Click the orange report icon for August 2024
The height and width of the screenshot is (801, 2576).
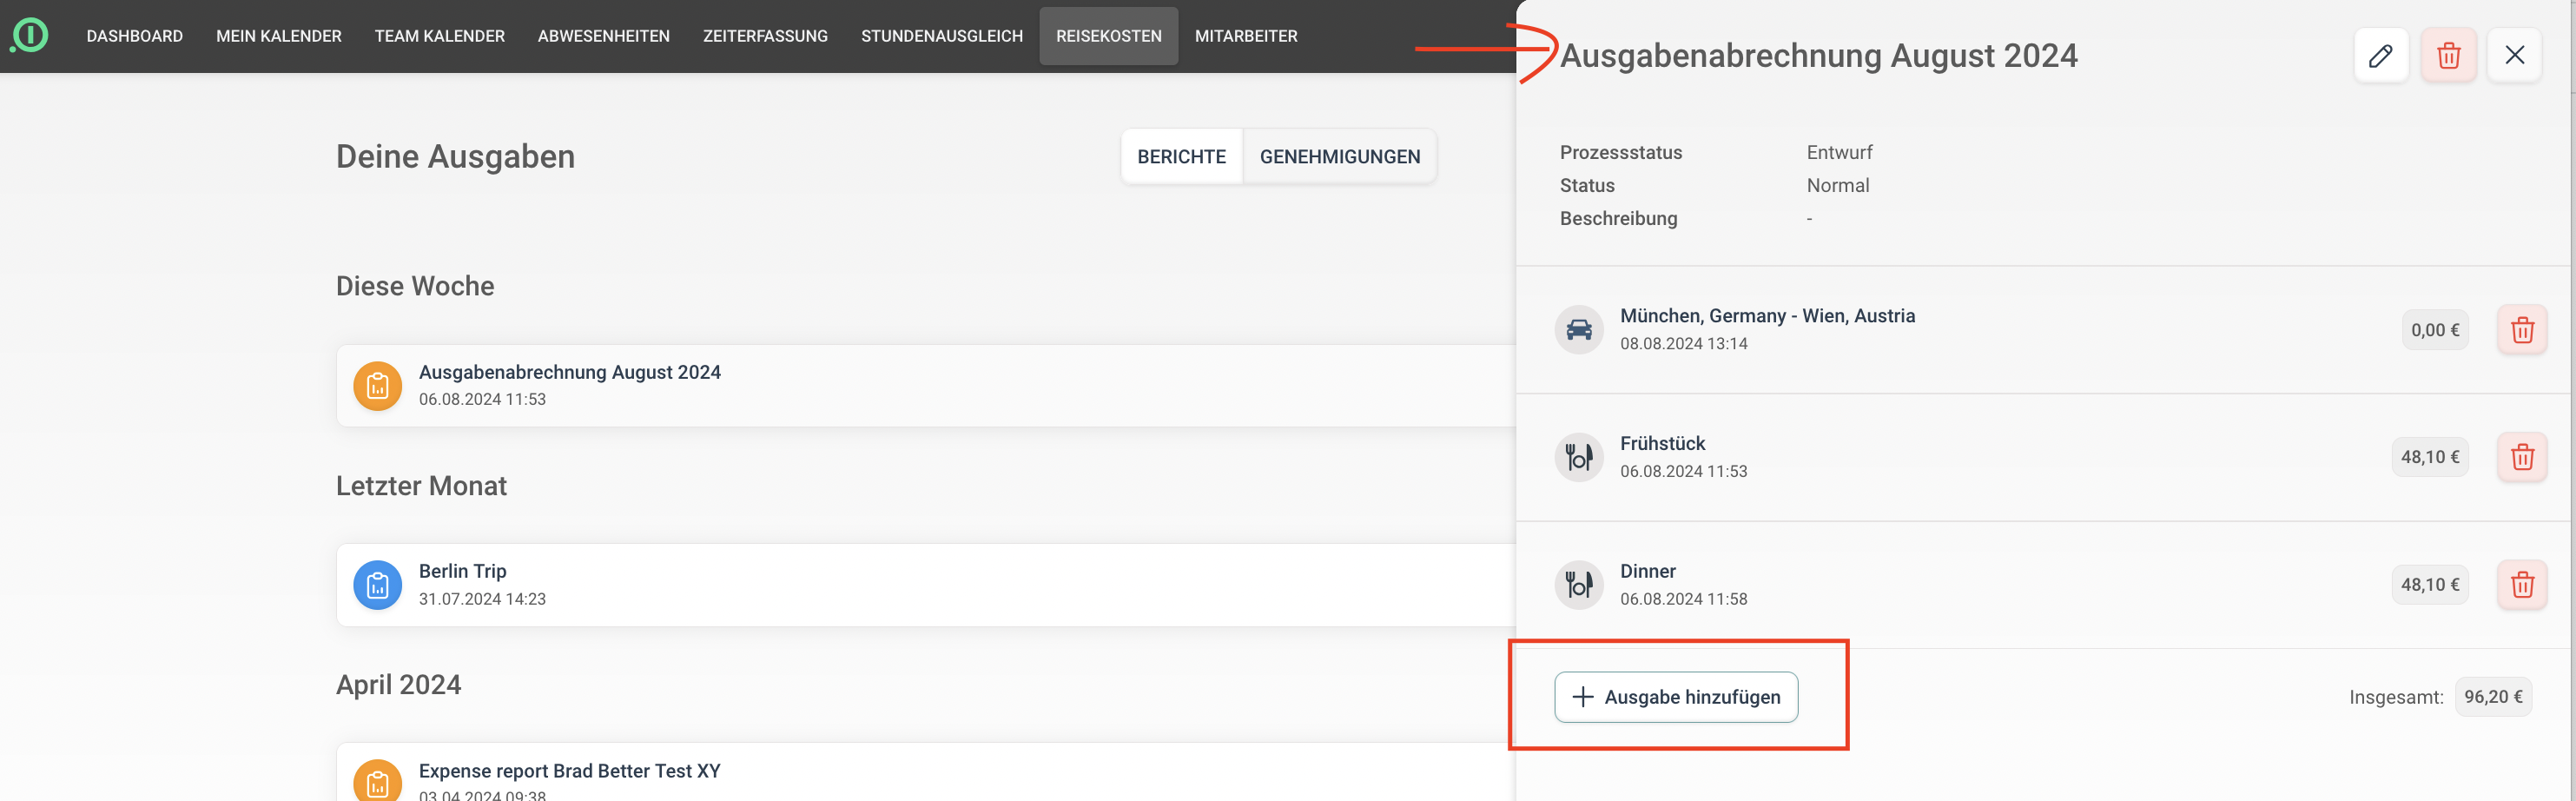pyautogui.click(x=377, y=386)
